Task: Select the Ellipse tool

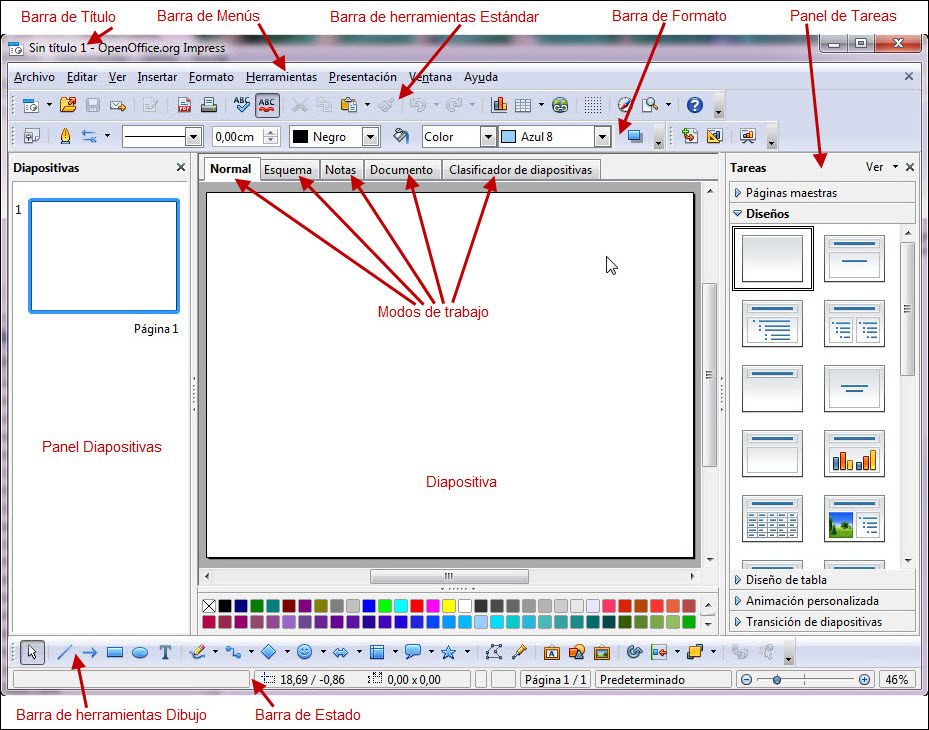Action: point(140,653)
